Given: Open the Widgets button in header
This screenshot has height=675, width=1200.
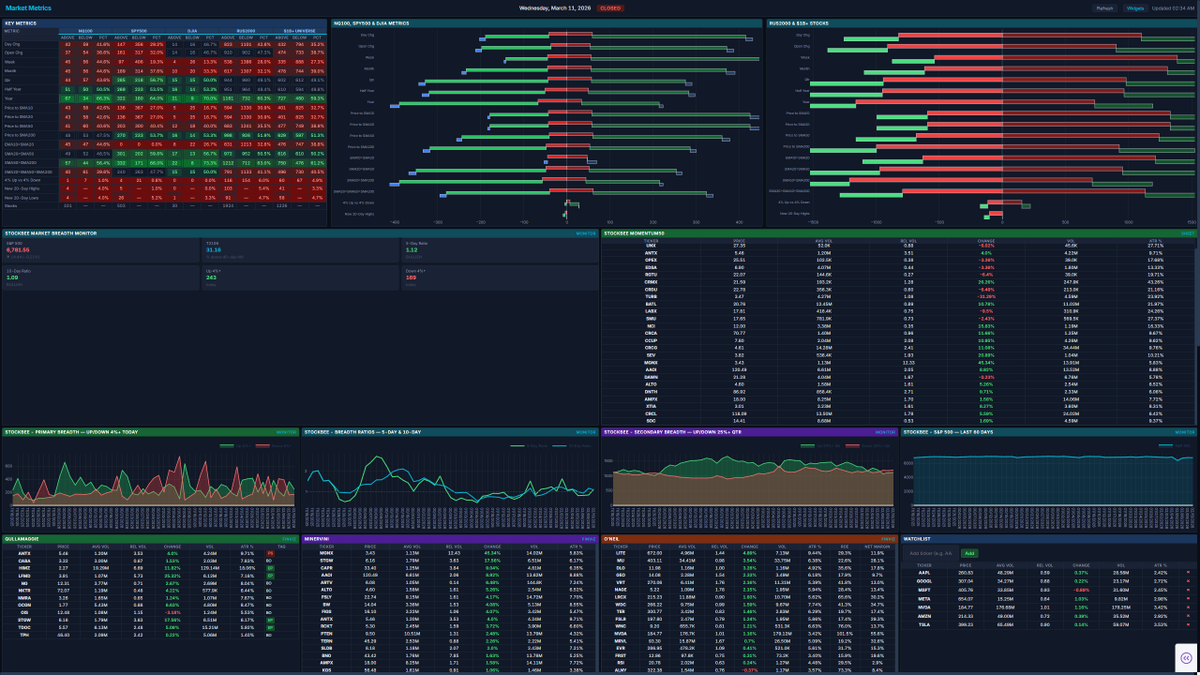Looking at the screenshot, I should click(x=1135, y=7).
